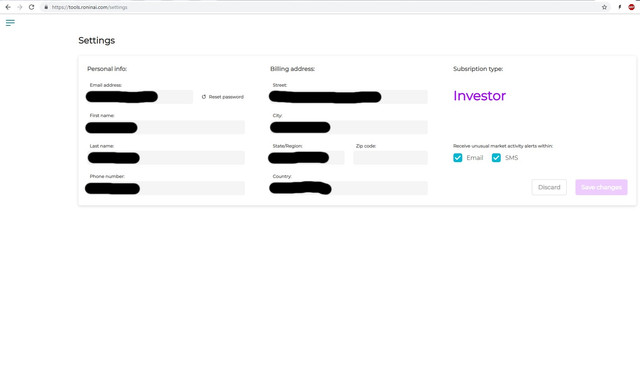Click the 'Receive unusual market activity alerts within:' text

[x=503, y=146]
